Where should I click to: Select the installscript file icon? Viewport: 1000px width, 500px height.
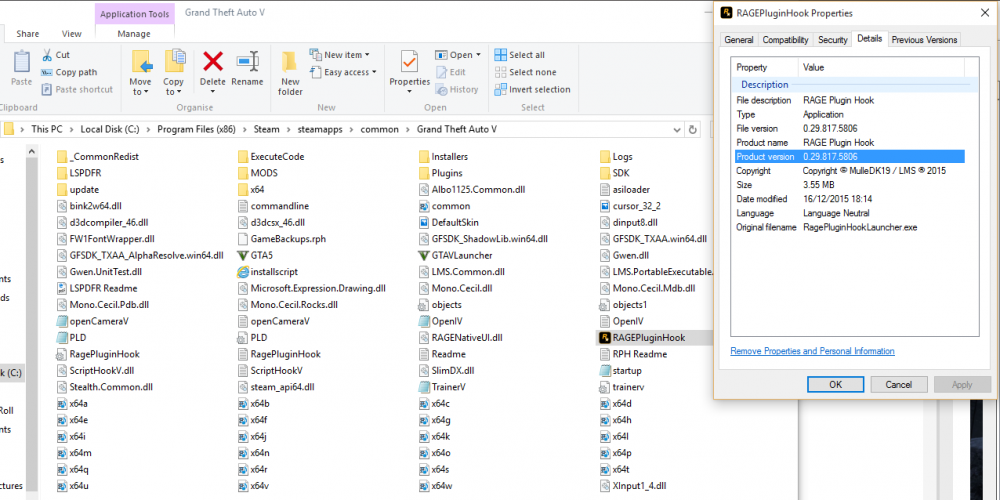[x=242, y=272]
